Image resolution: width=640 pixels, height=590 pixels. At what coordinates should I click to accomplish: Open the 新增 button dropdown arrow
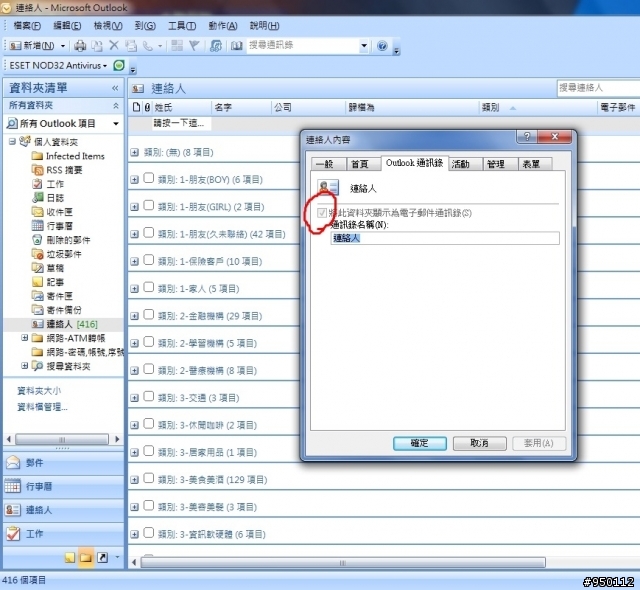63,46
